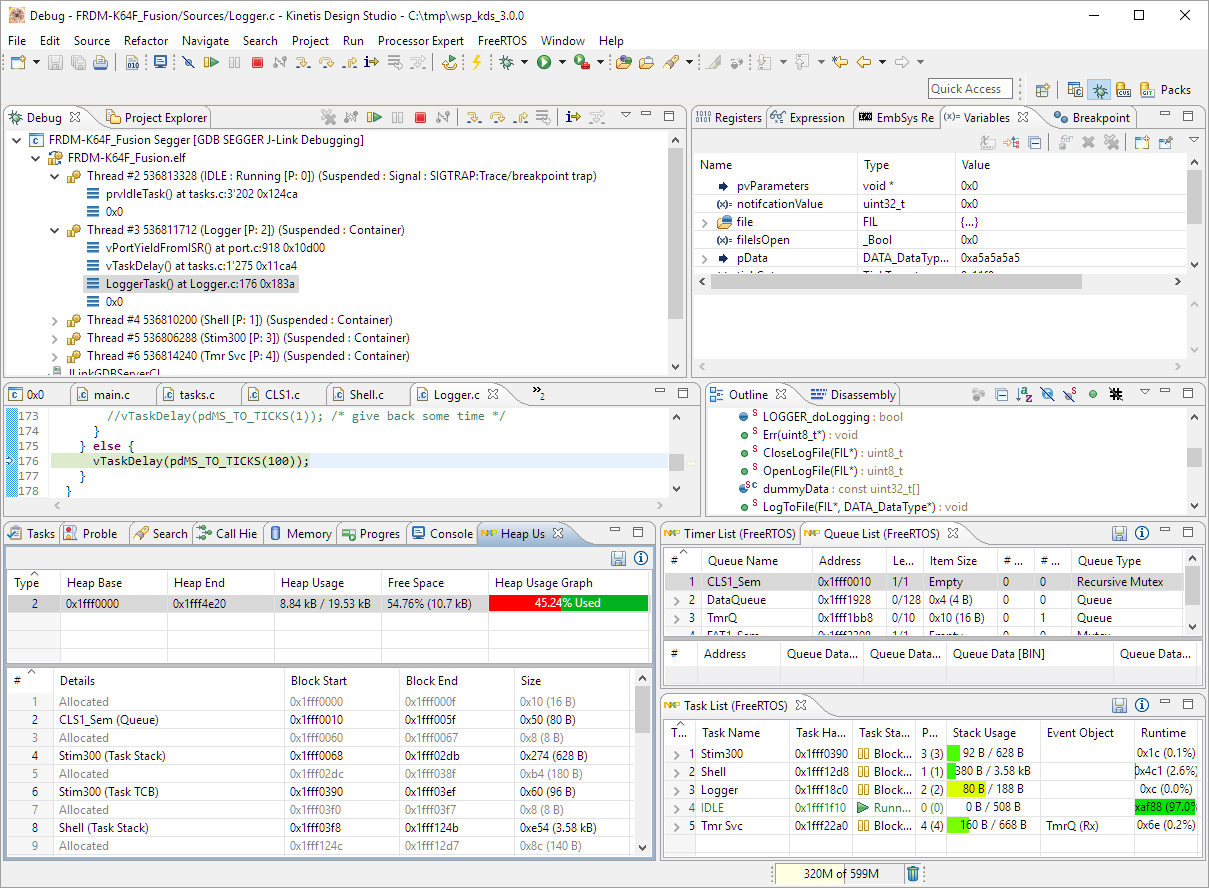The width and height of the screenshot is (1209, 888).
Task: Expand the DataQueue row in Queue List
Action: 675,600
